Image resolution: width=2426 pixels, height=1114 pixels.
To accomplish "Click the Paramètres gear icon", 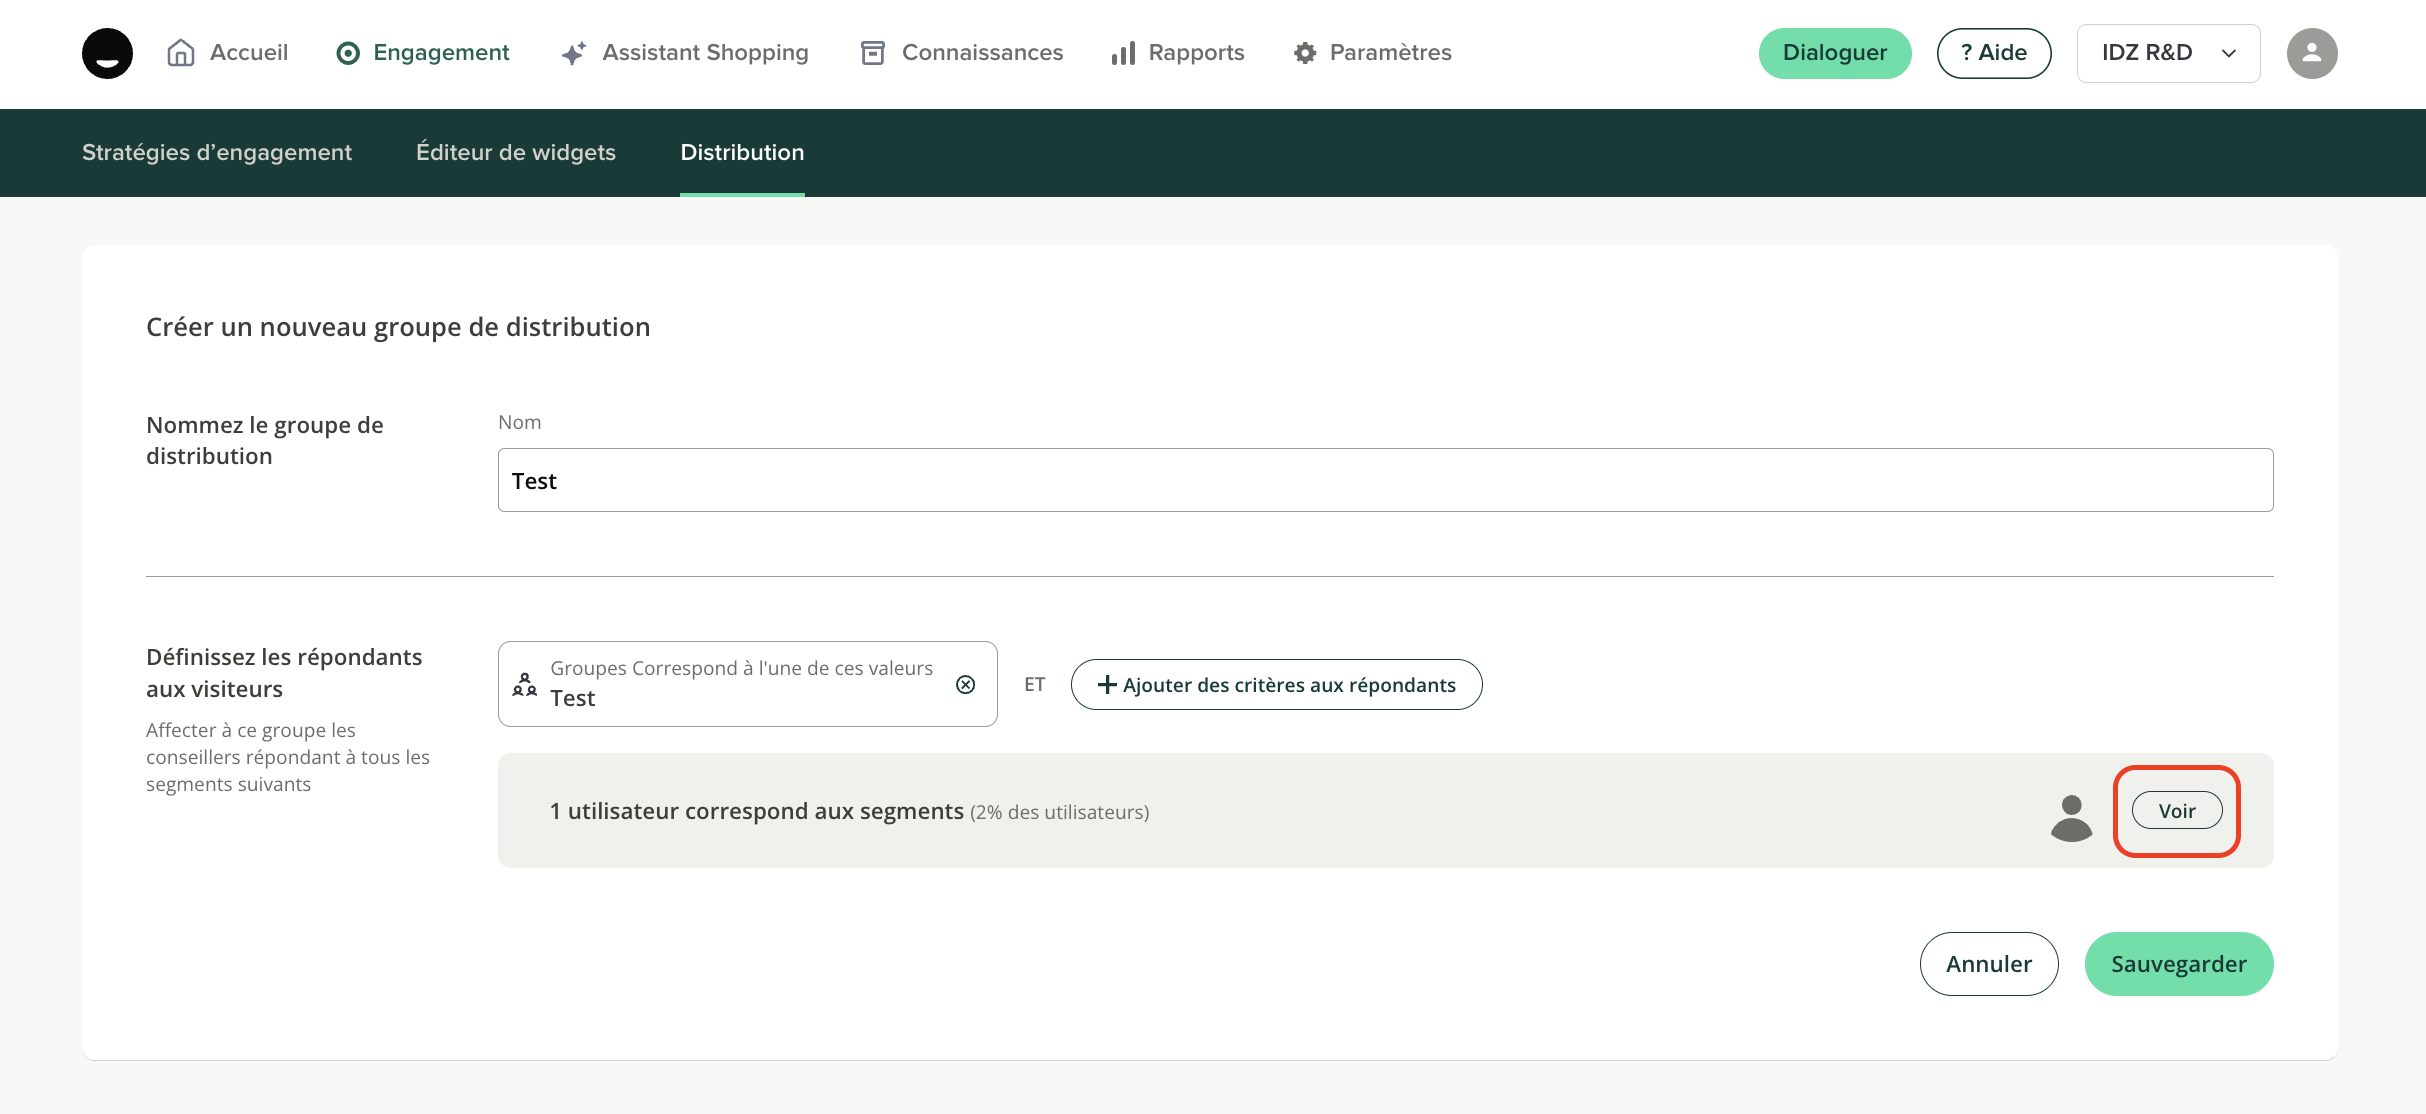I will point(1305,53).
